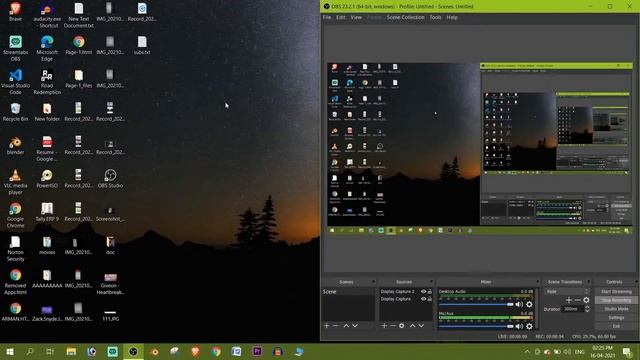Image resolution: width=640 pixels, height=360 pixels.
Task: Pop out the Sources dock panel
Action: (431, 282)
